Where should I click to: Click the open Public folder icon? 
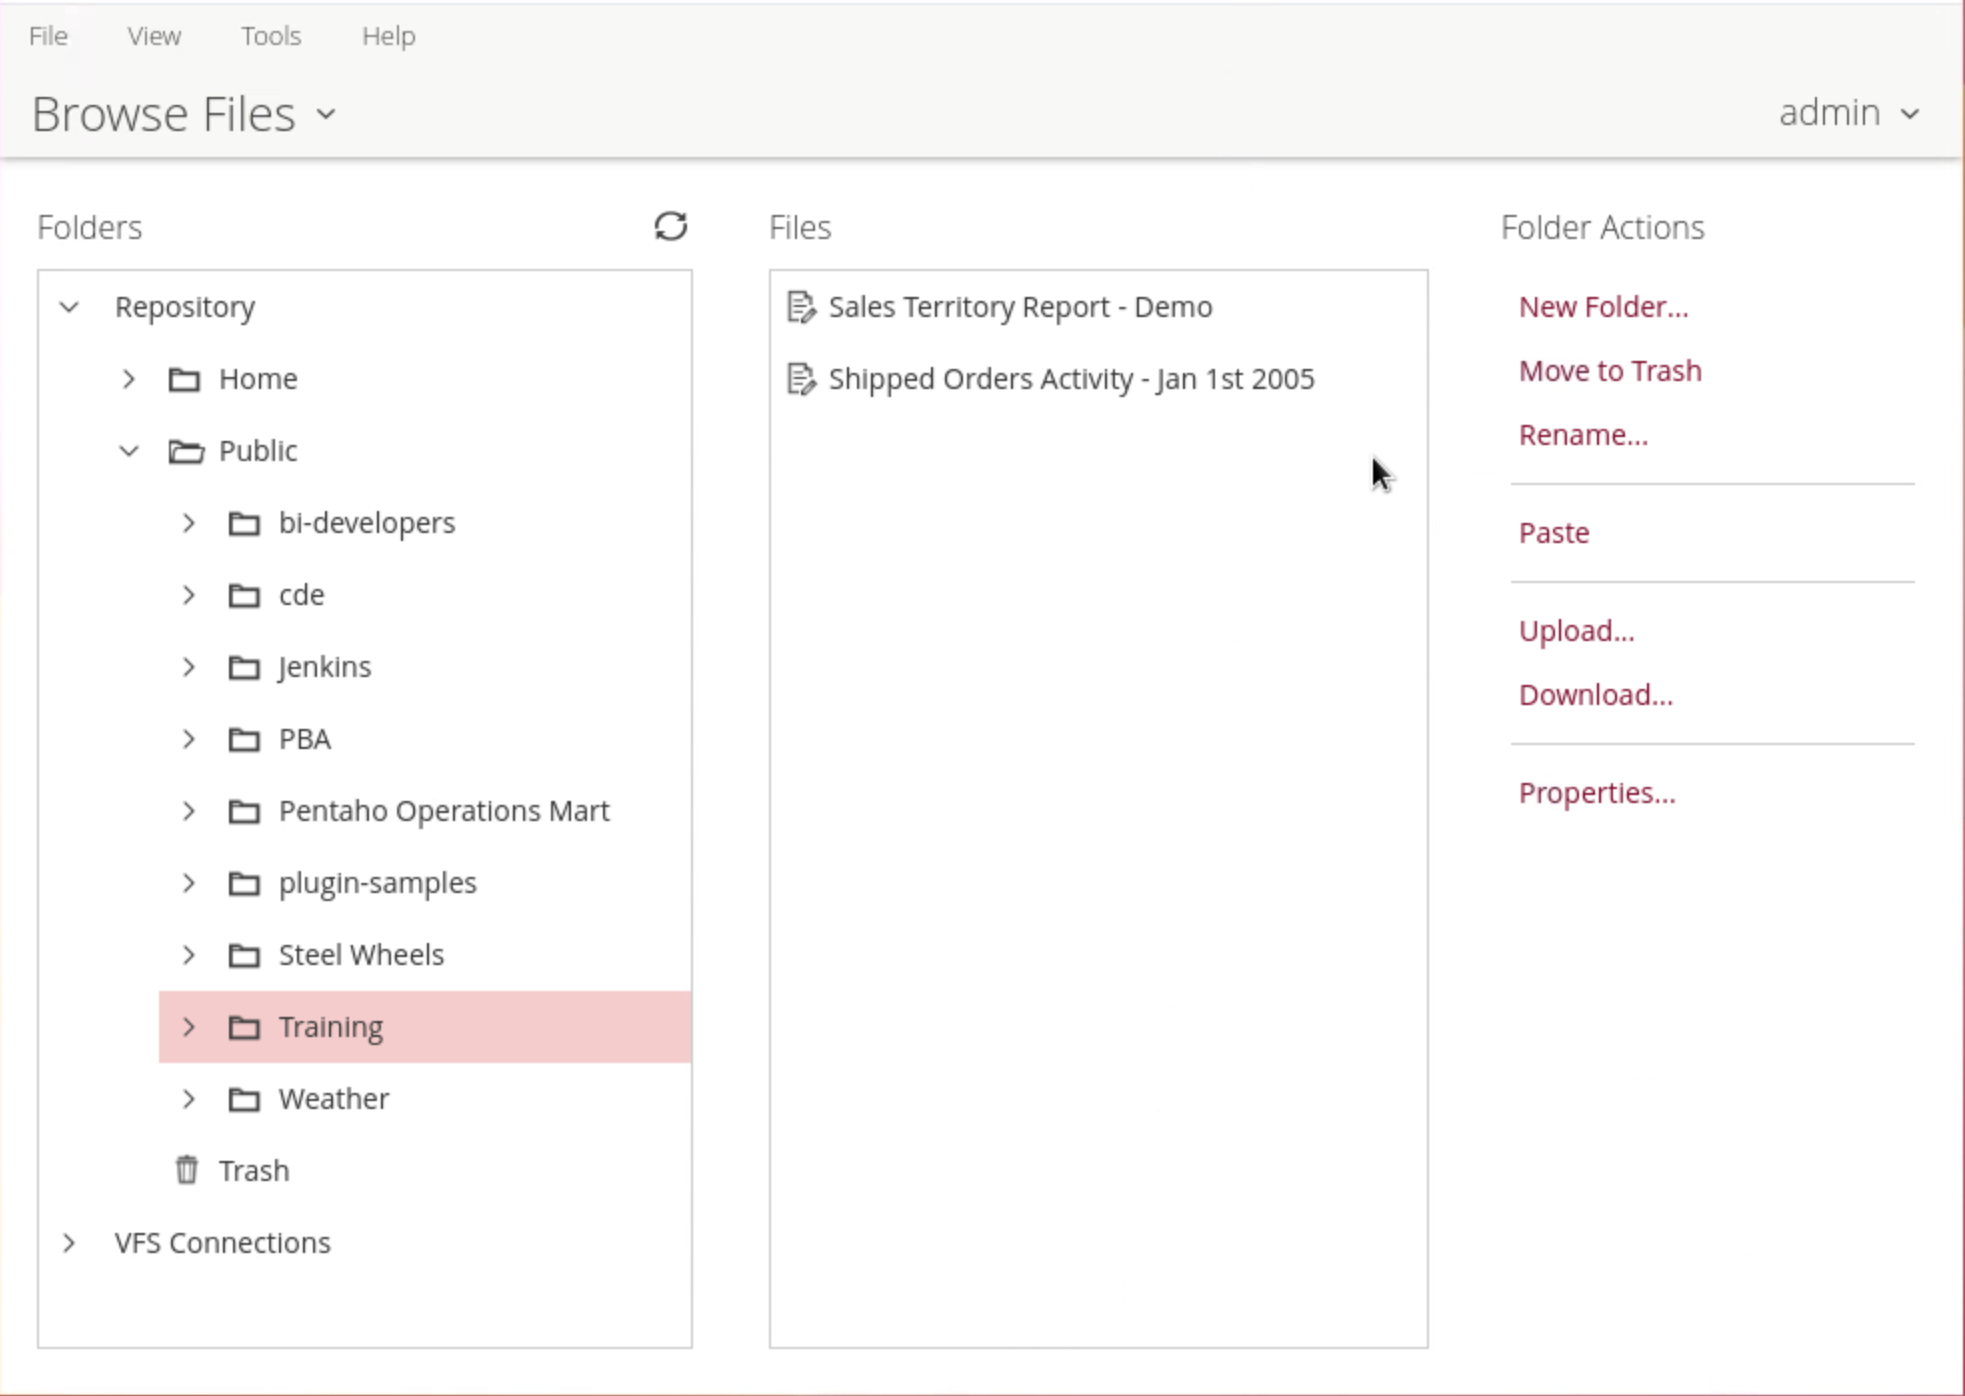coord(185,451)
